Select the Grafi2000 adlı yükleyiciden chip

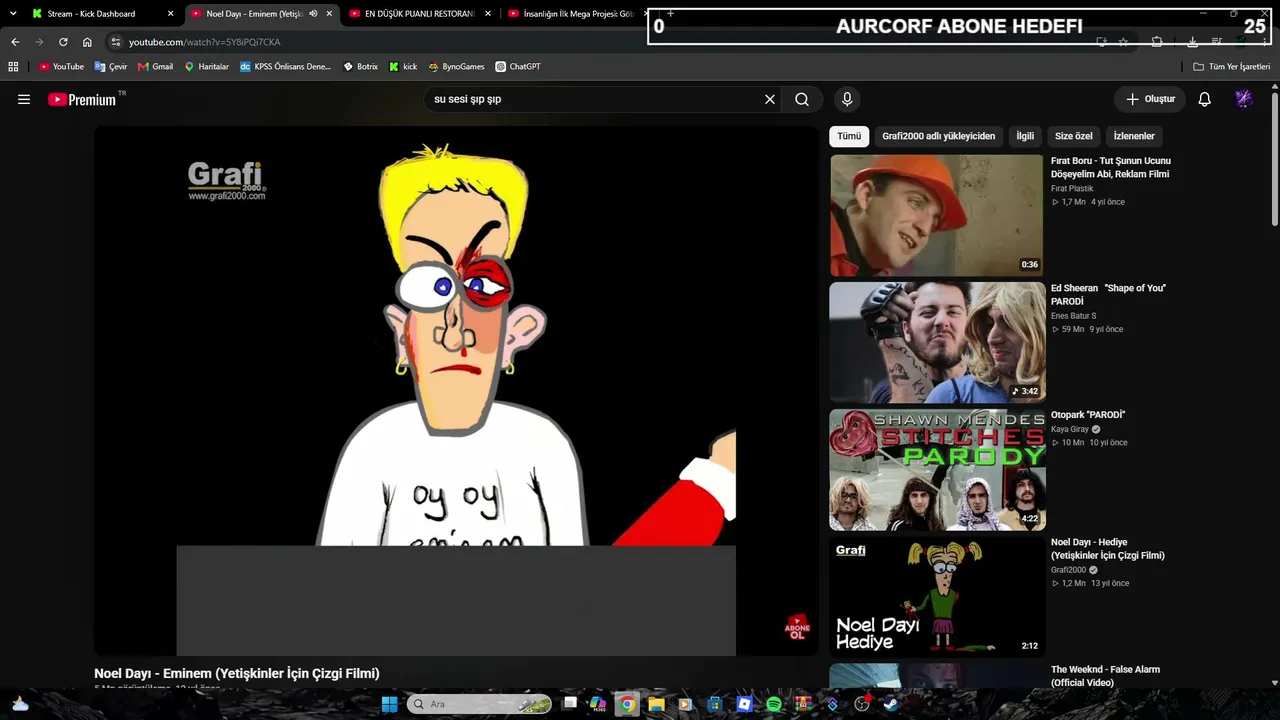938,136
